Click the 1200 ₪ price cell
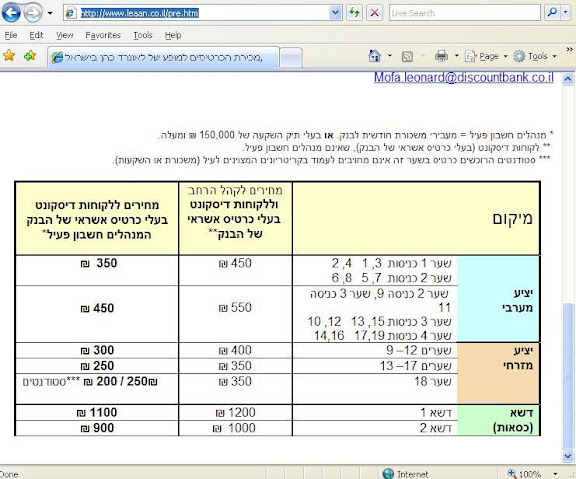This screenshot has width=576, height=479. coord(235,413)
